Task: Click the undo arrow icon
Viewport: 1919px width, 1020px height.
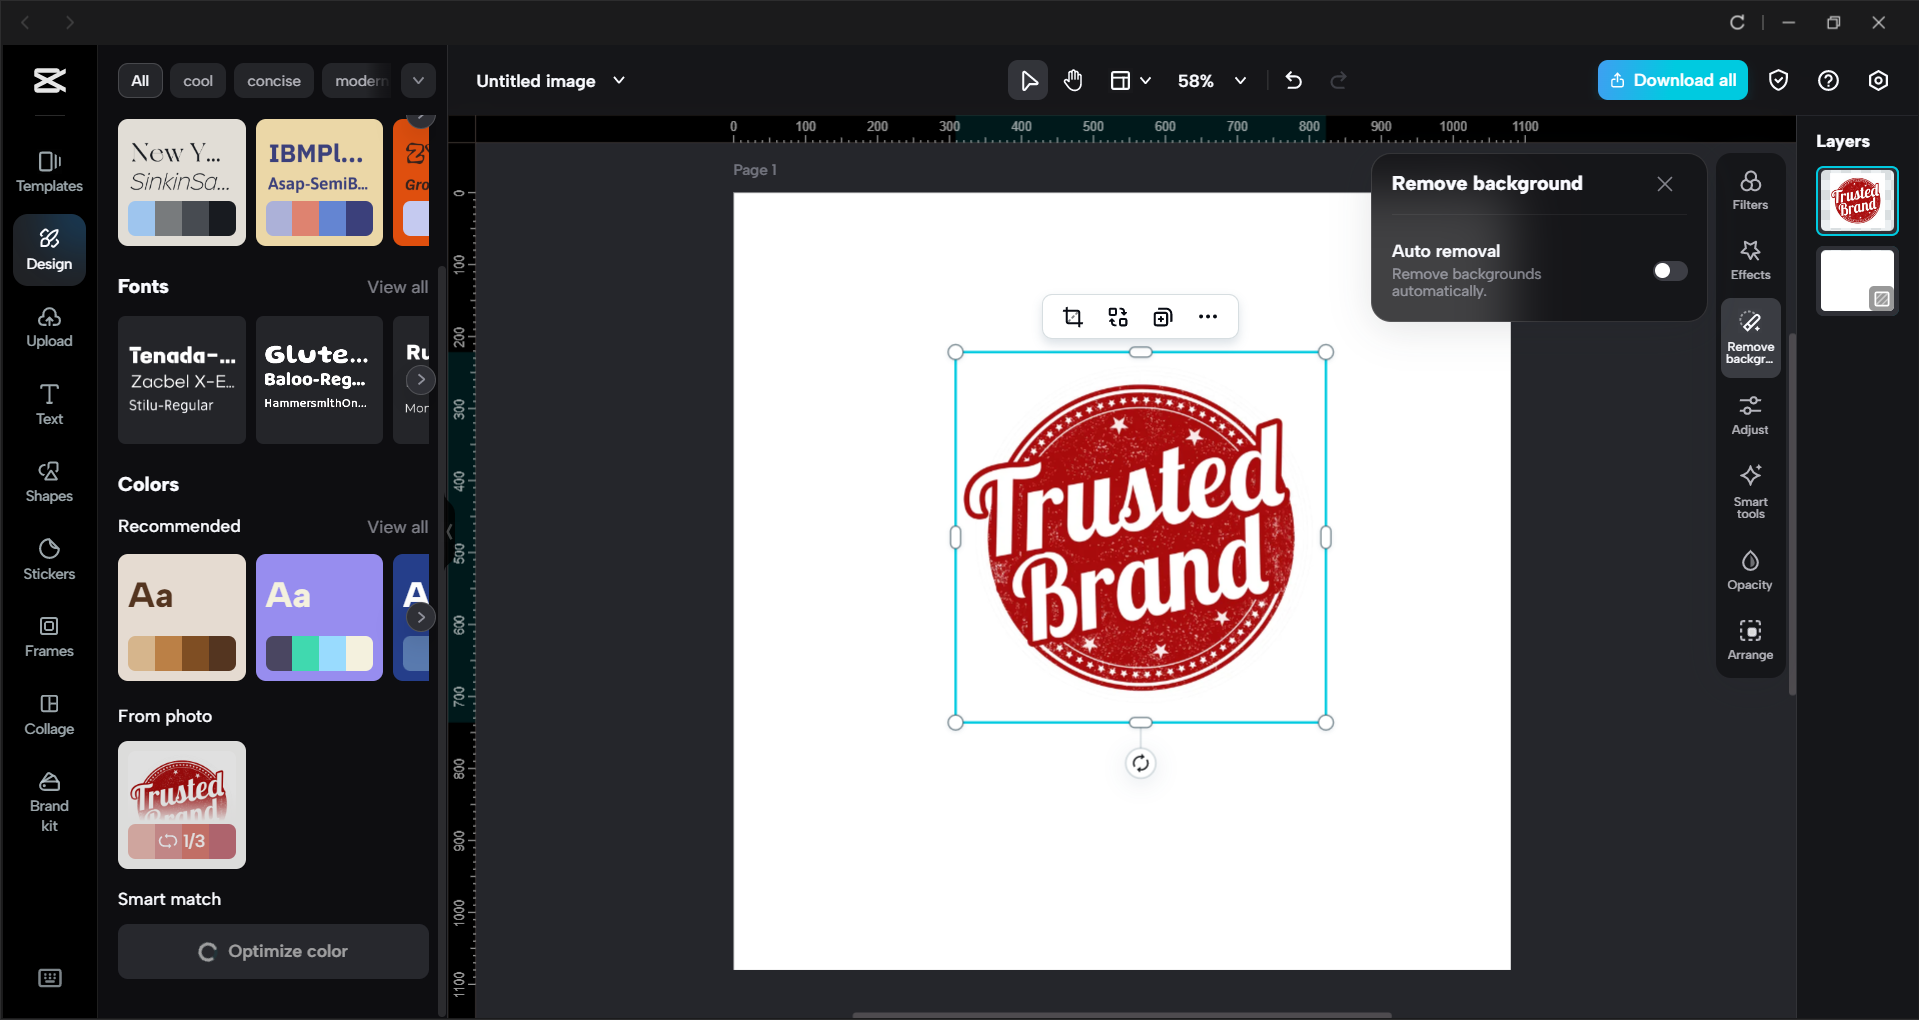Action: pyautogui.click(x=1293, y=80)
